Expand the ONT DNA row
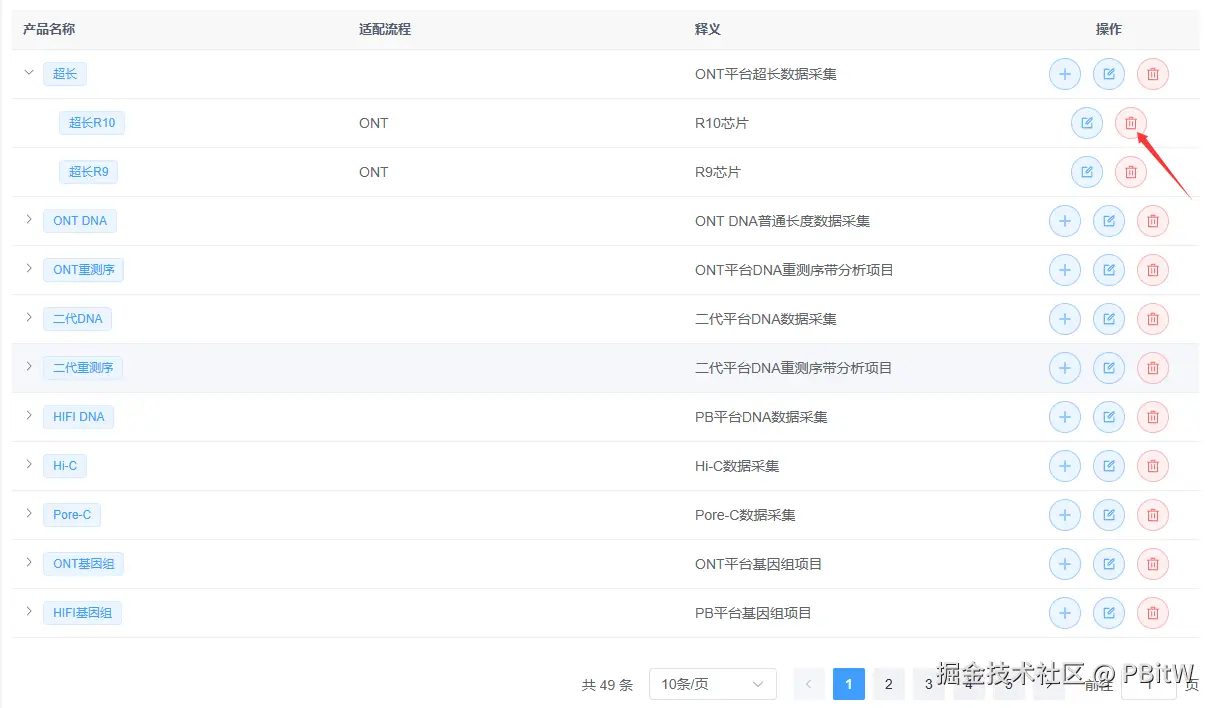Viewport: 1214px width, 708px height. click(29, 219)
